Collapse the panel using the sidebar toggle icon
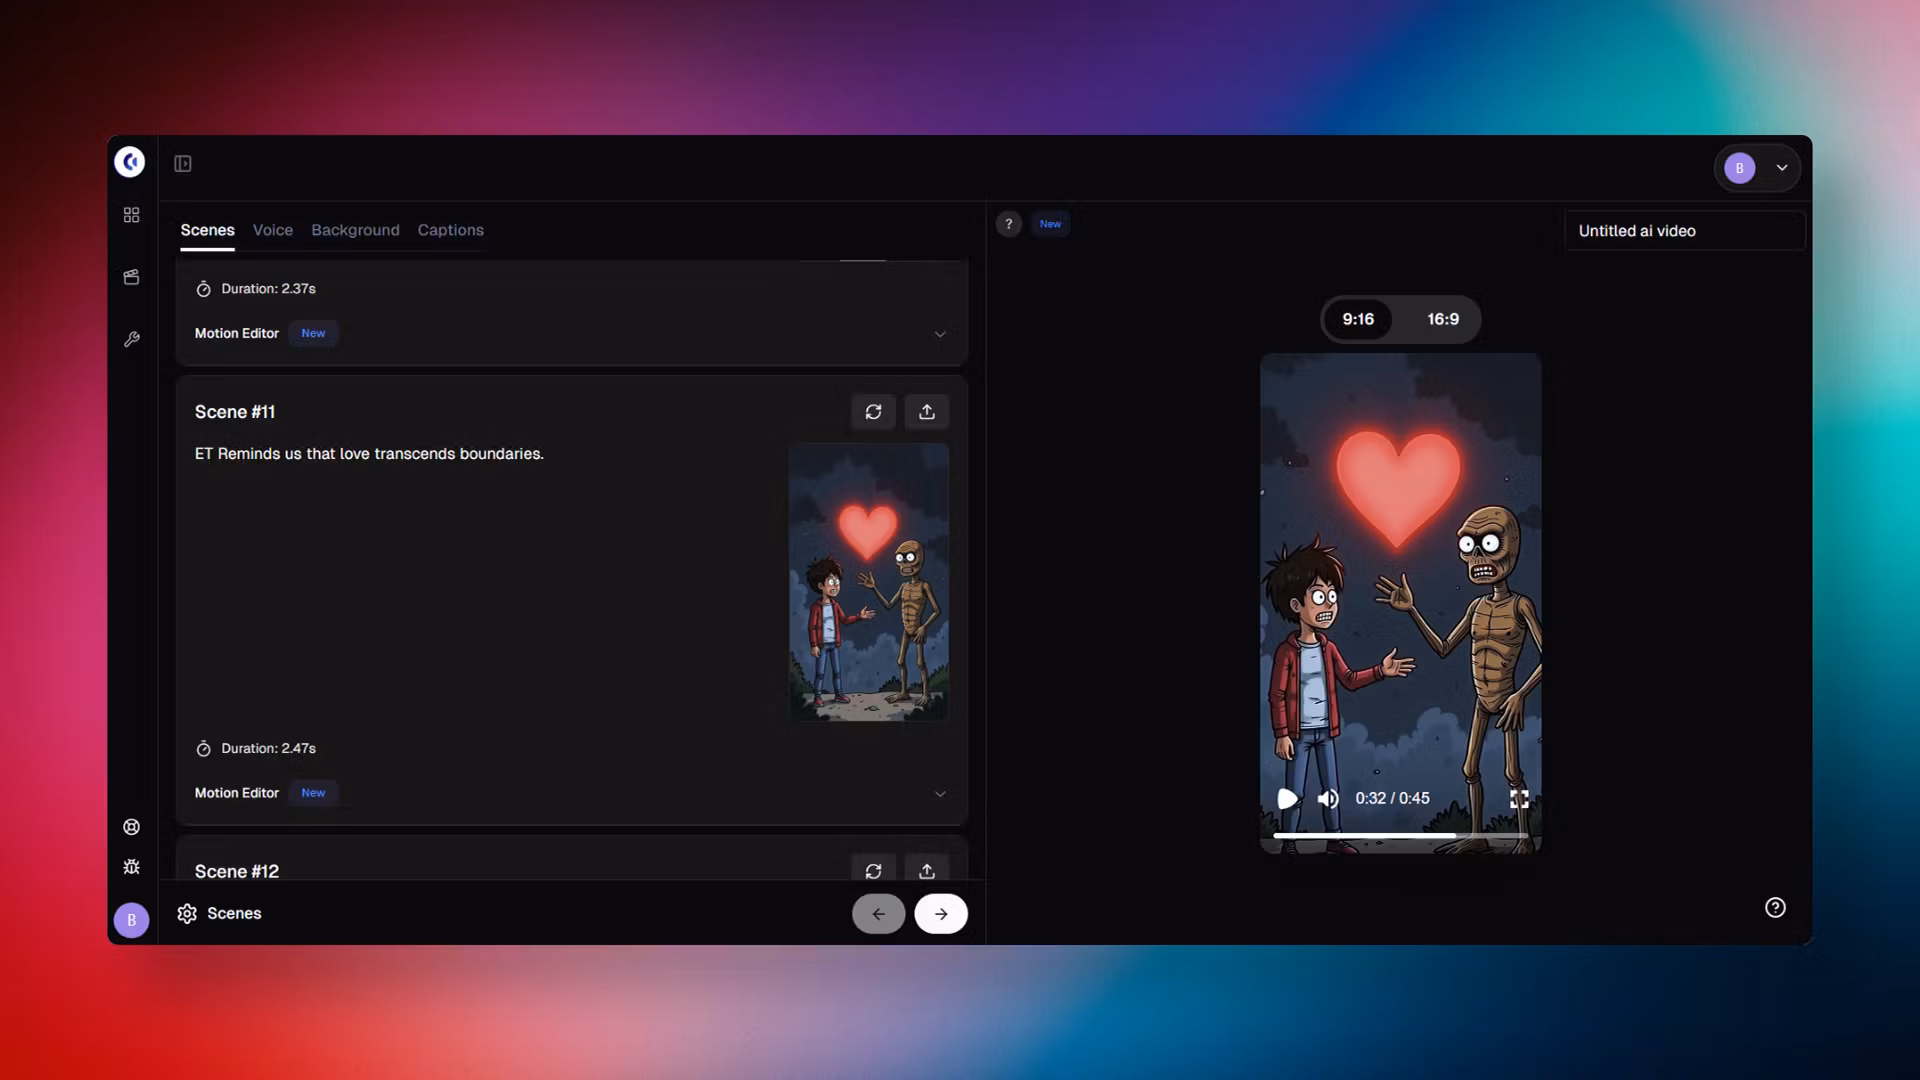Image resolution: width=1920 pixels, height=1080 pixels. (x=183, y=162)
